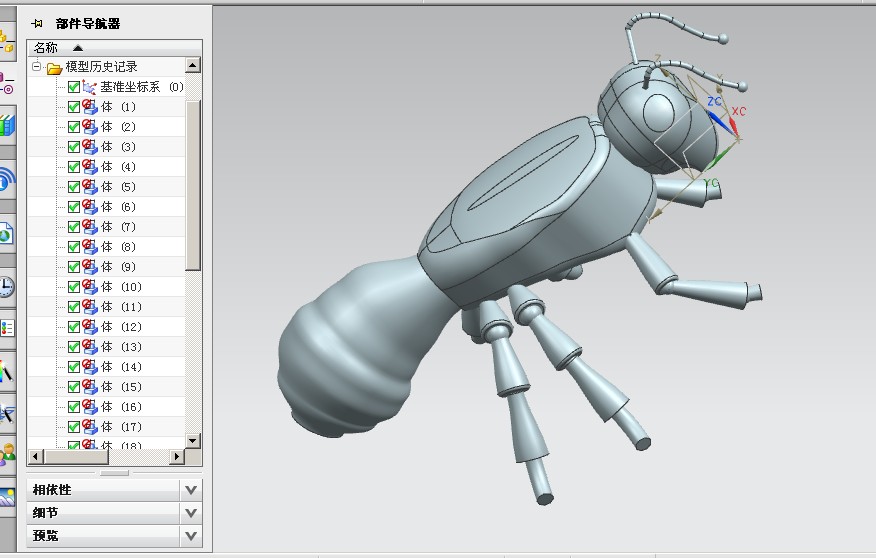This screenshot has width=876, height=558.
Task: Uncheck the 体 (2) checkbox
Action: coord(74,127)
